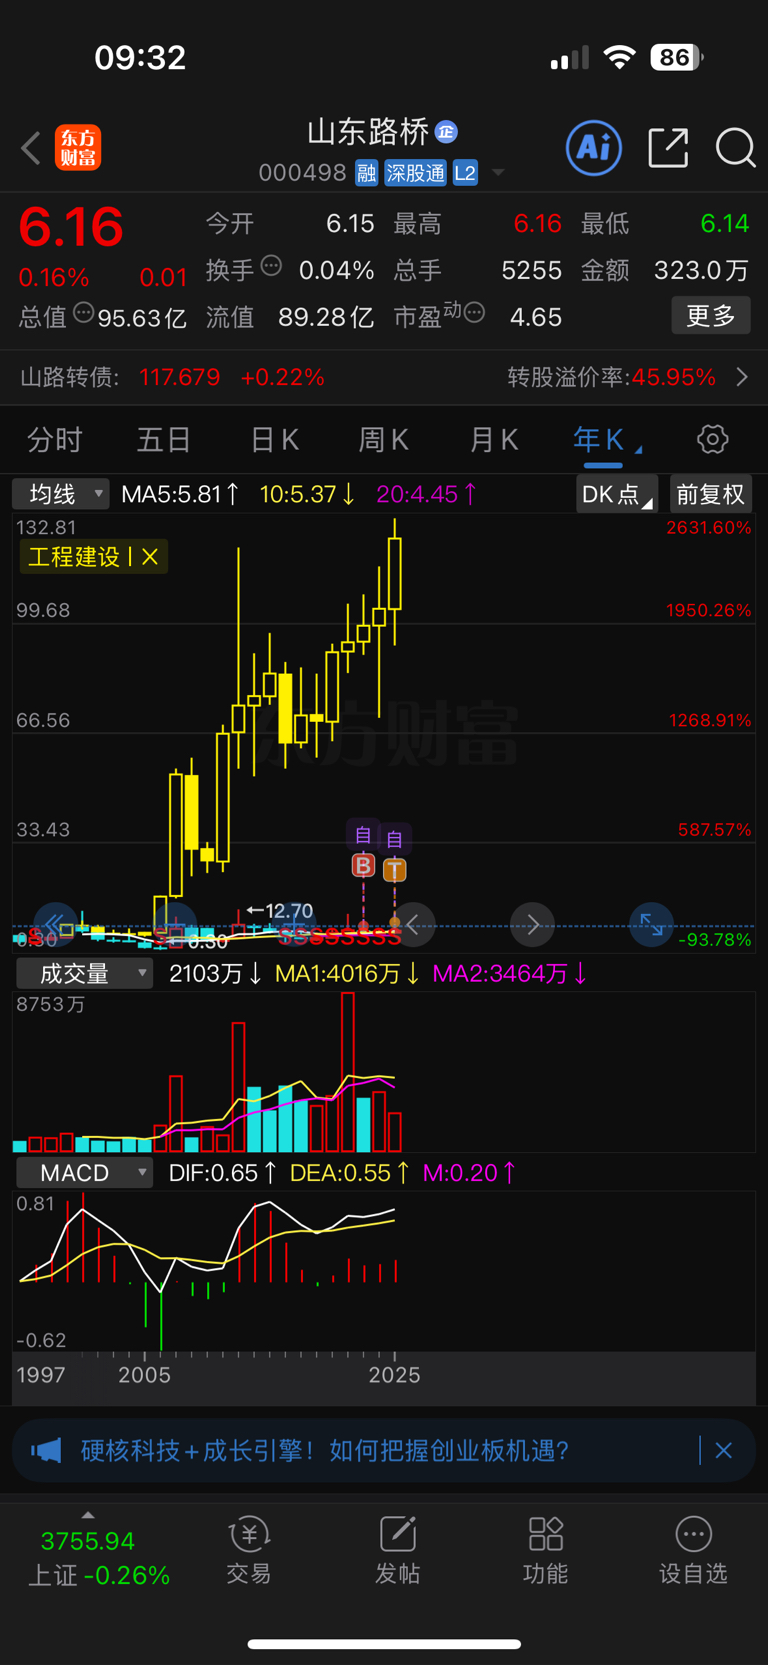The width and height of the screenshot is (769, 1665).
Task: Move chart cursor left arrow
Action: pyautogui.click(x=413, y=924)
